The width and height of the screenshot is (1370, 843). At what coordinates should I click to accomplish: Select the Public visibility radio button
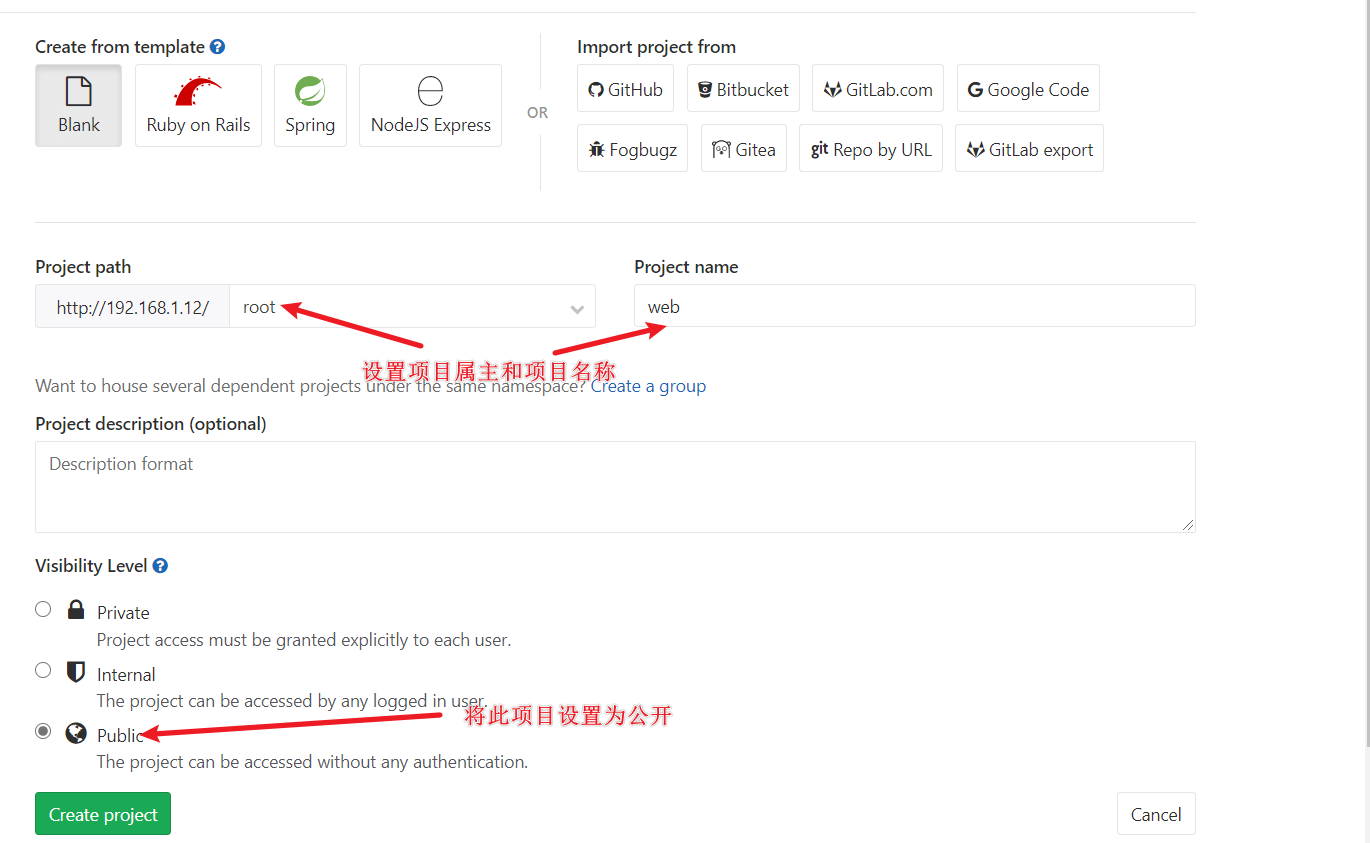pyautogui.click(x=43, y=731)
